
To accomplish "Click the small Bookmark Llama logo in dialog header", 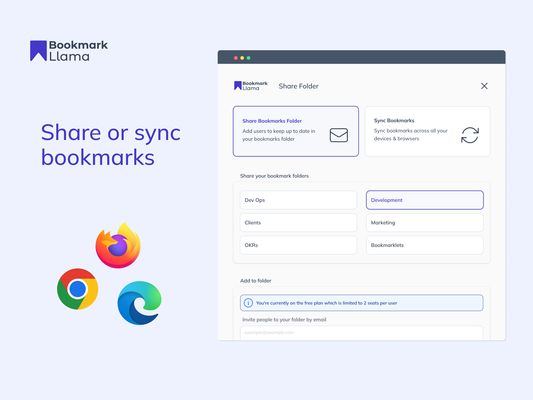I will tap(251, 86).
